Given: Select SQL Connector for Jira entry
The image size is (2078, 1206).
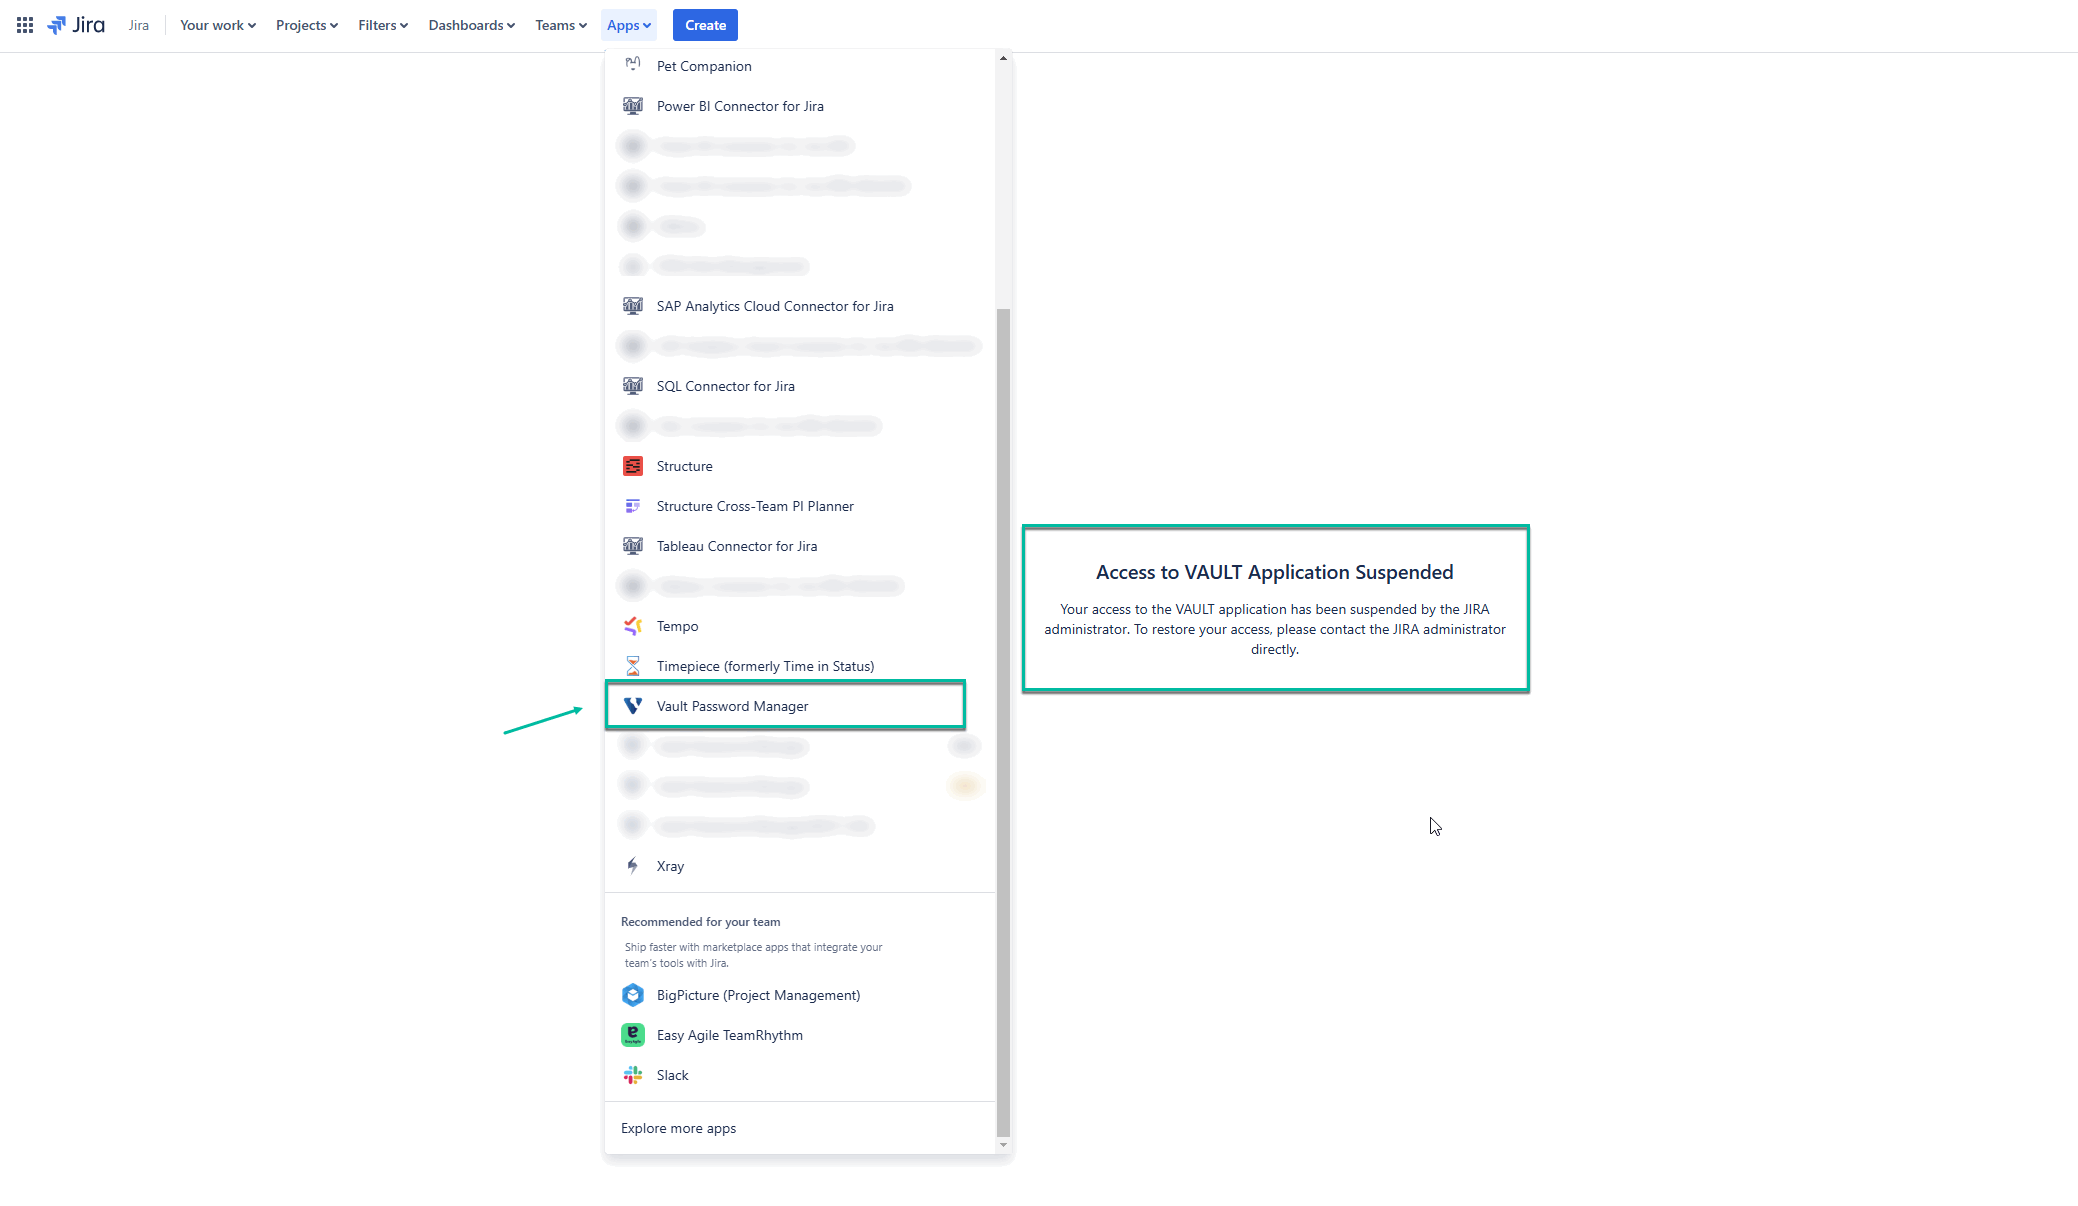Looking at the screenshot, I should (725, 386).
